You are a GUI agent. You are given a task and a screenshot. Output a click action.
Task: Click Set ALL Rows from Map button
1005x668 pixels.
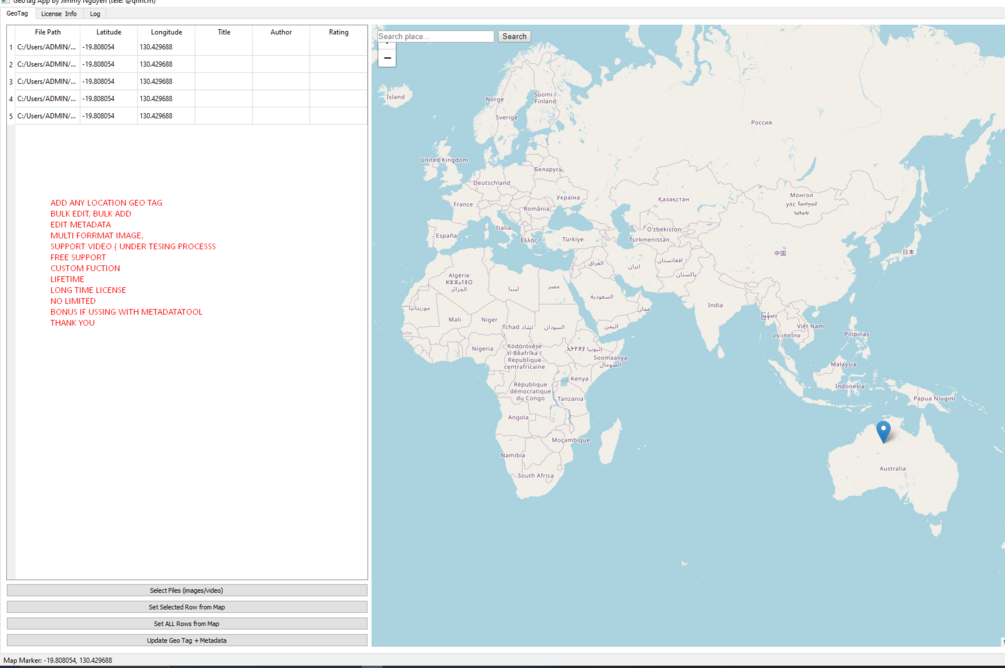tap(186, 623)
